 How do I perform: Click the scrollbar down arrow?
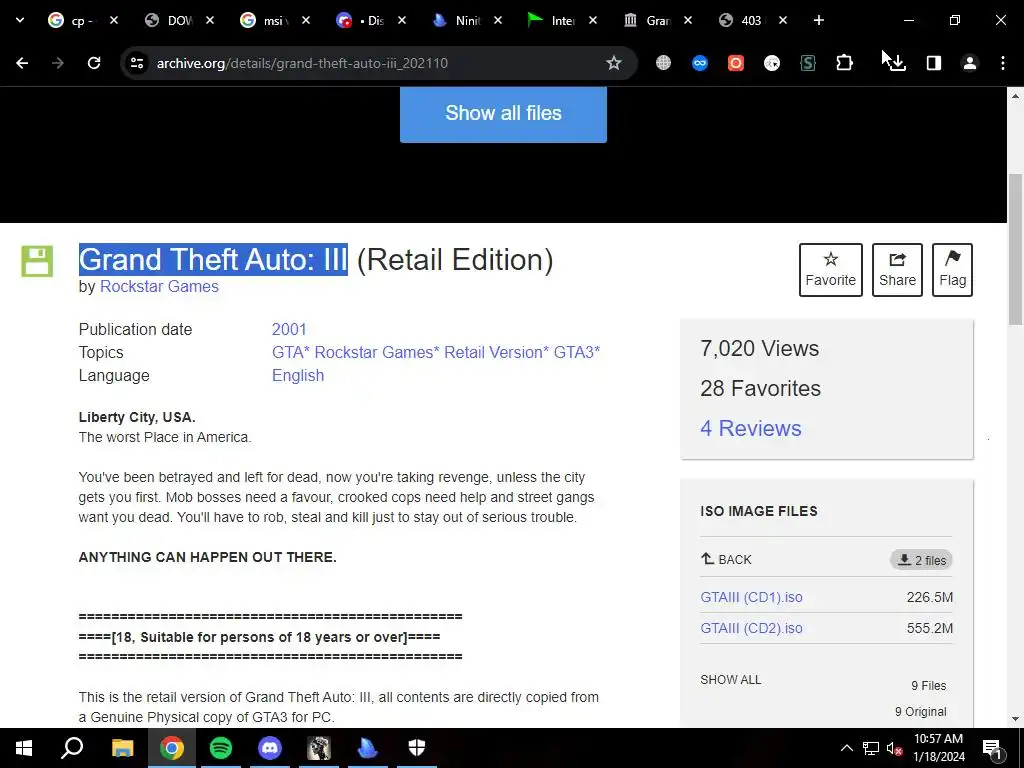click(x=1016, y=720)
